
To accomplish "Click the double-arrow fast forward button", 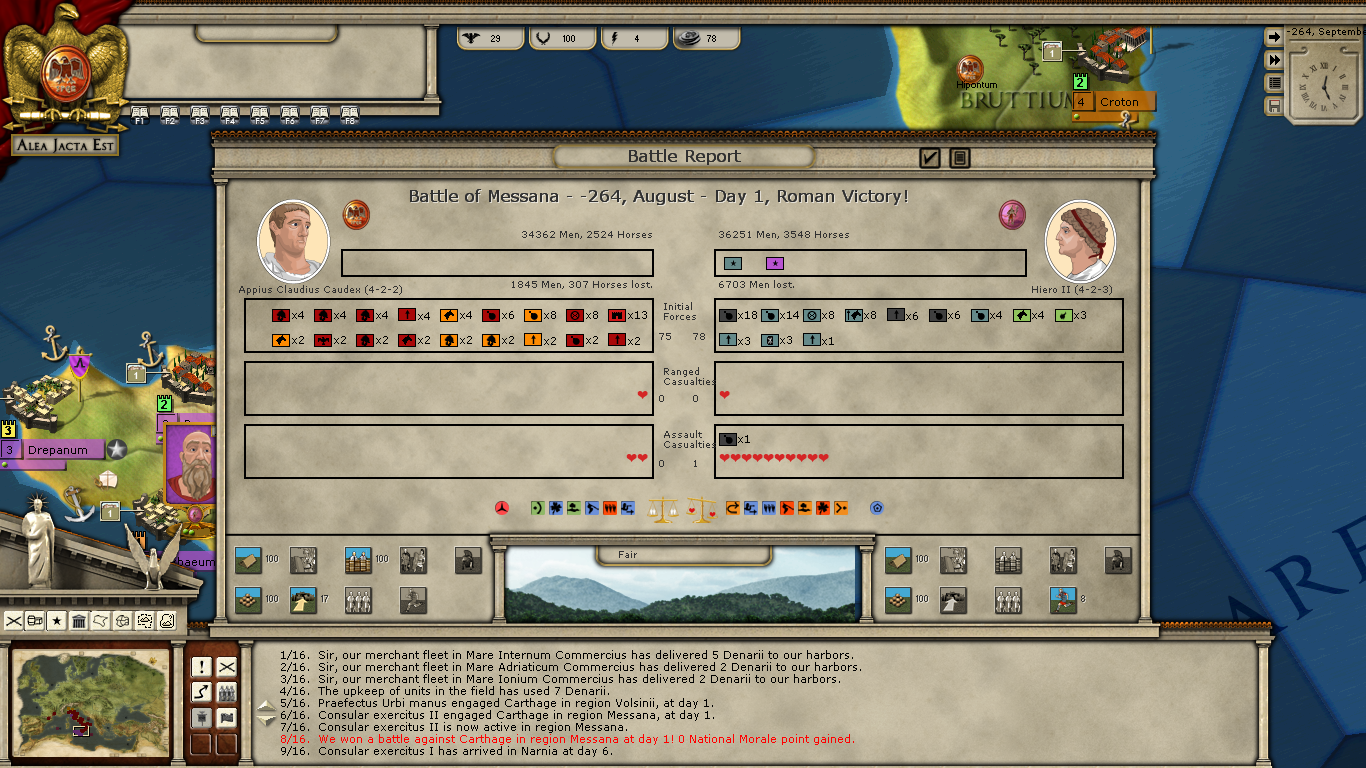I will coord(1274,60).
